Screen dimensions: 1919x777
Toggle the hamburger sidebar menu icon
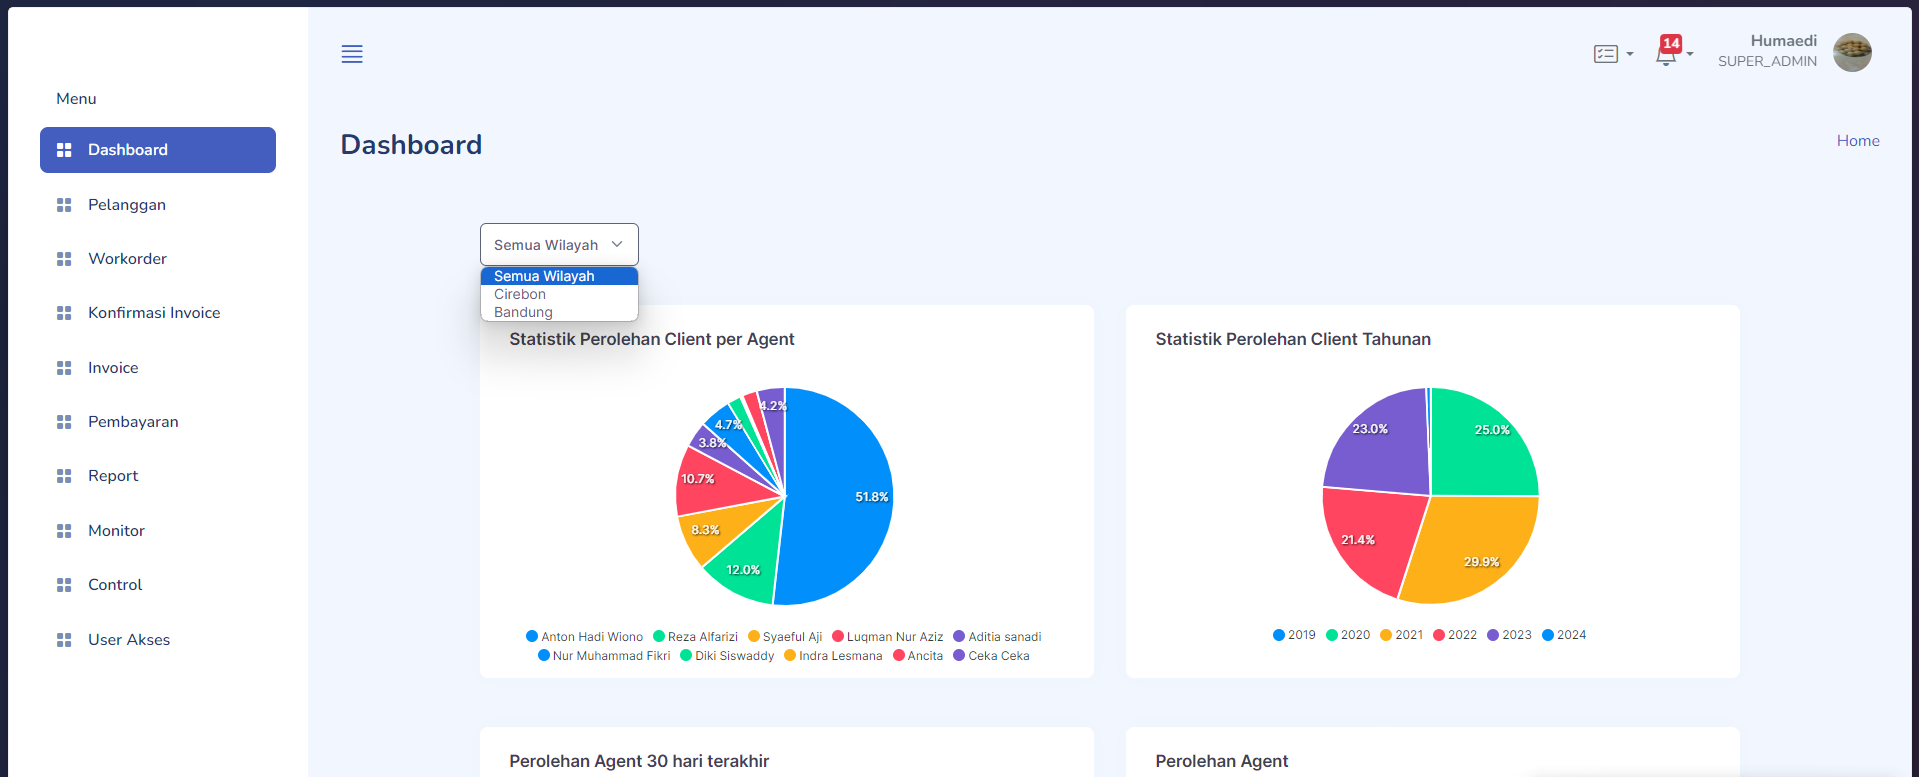352,54
